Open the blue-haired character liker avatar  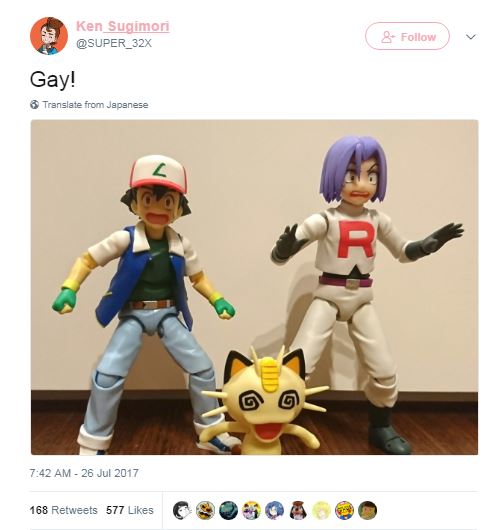point(275,510)
